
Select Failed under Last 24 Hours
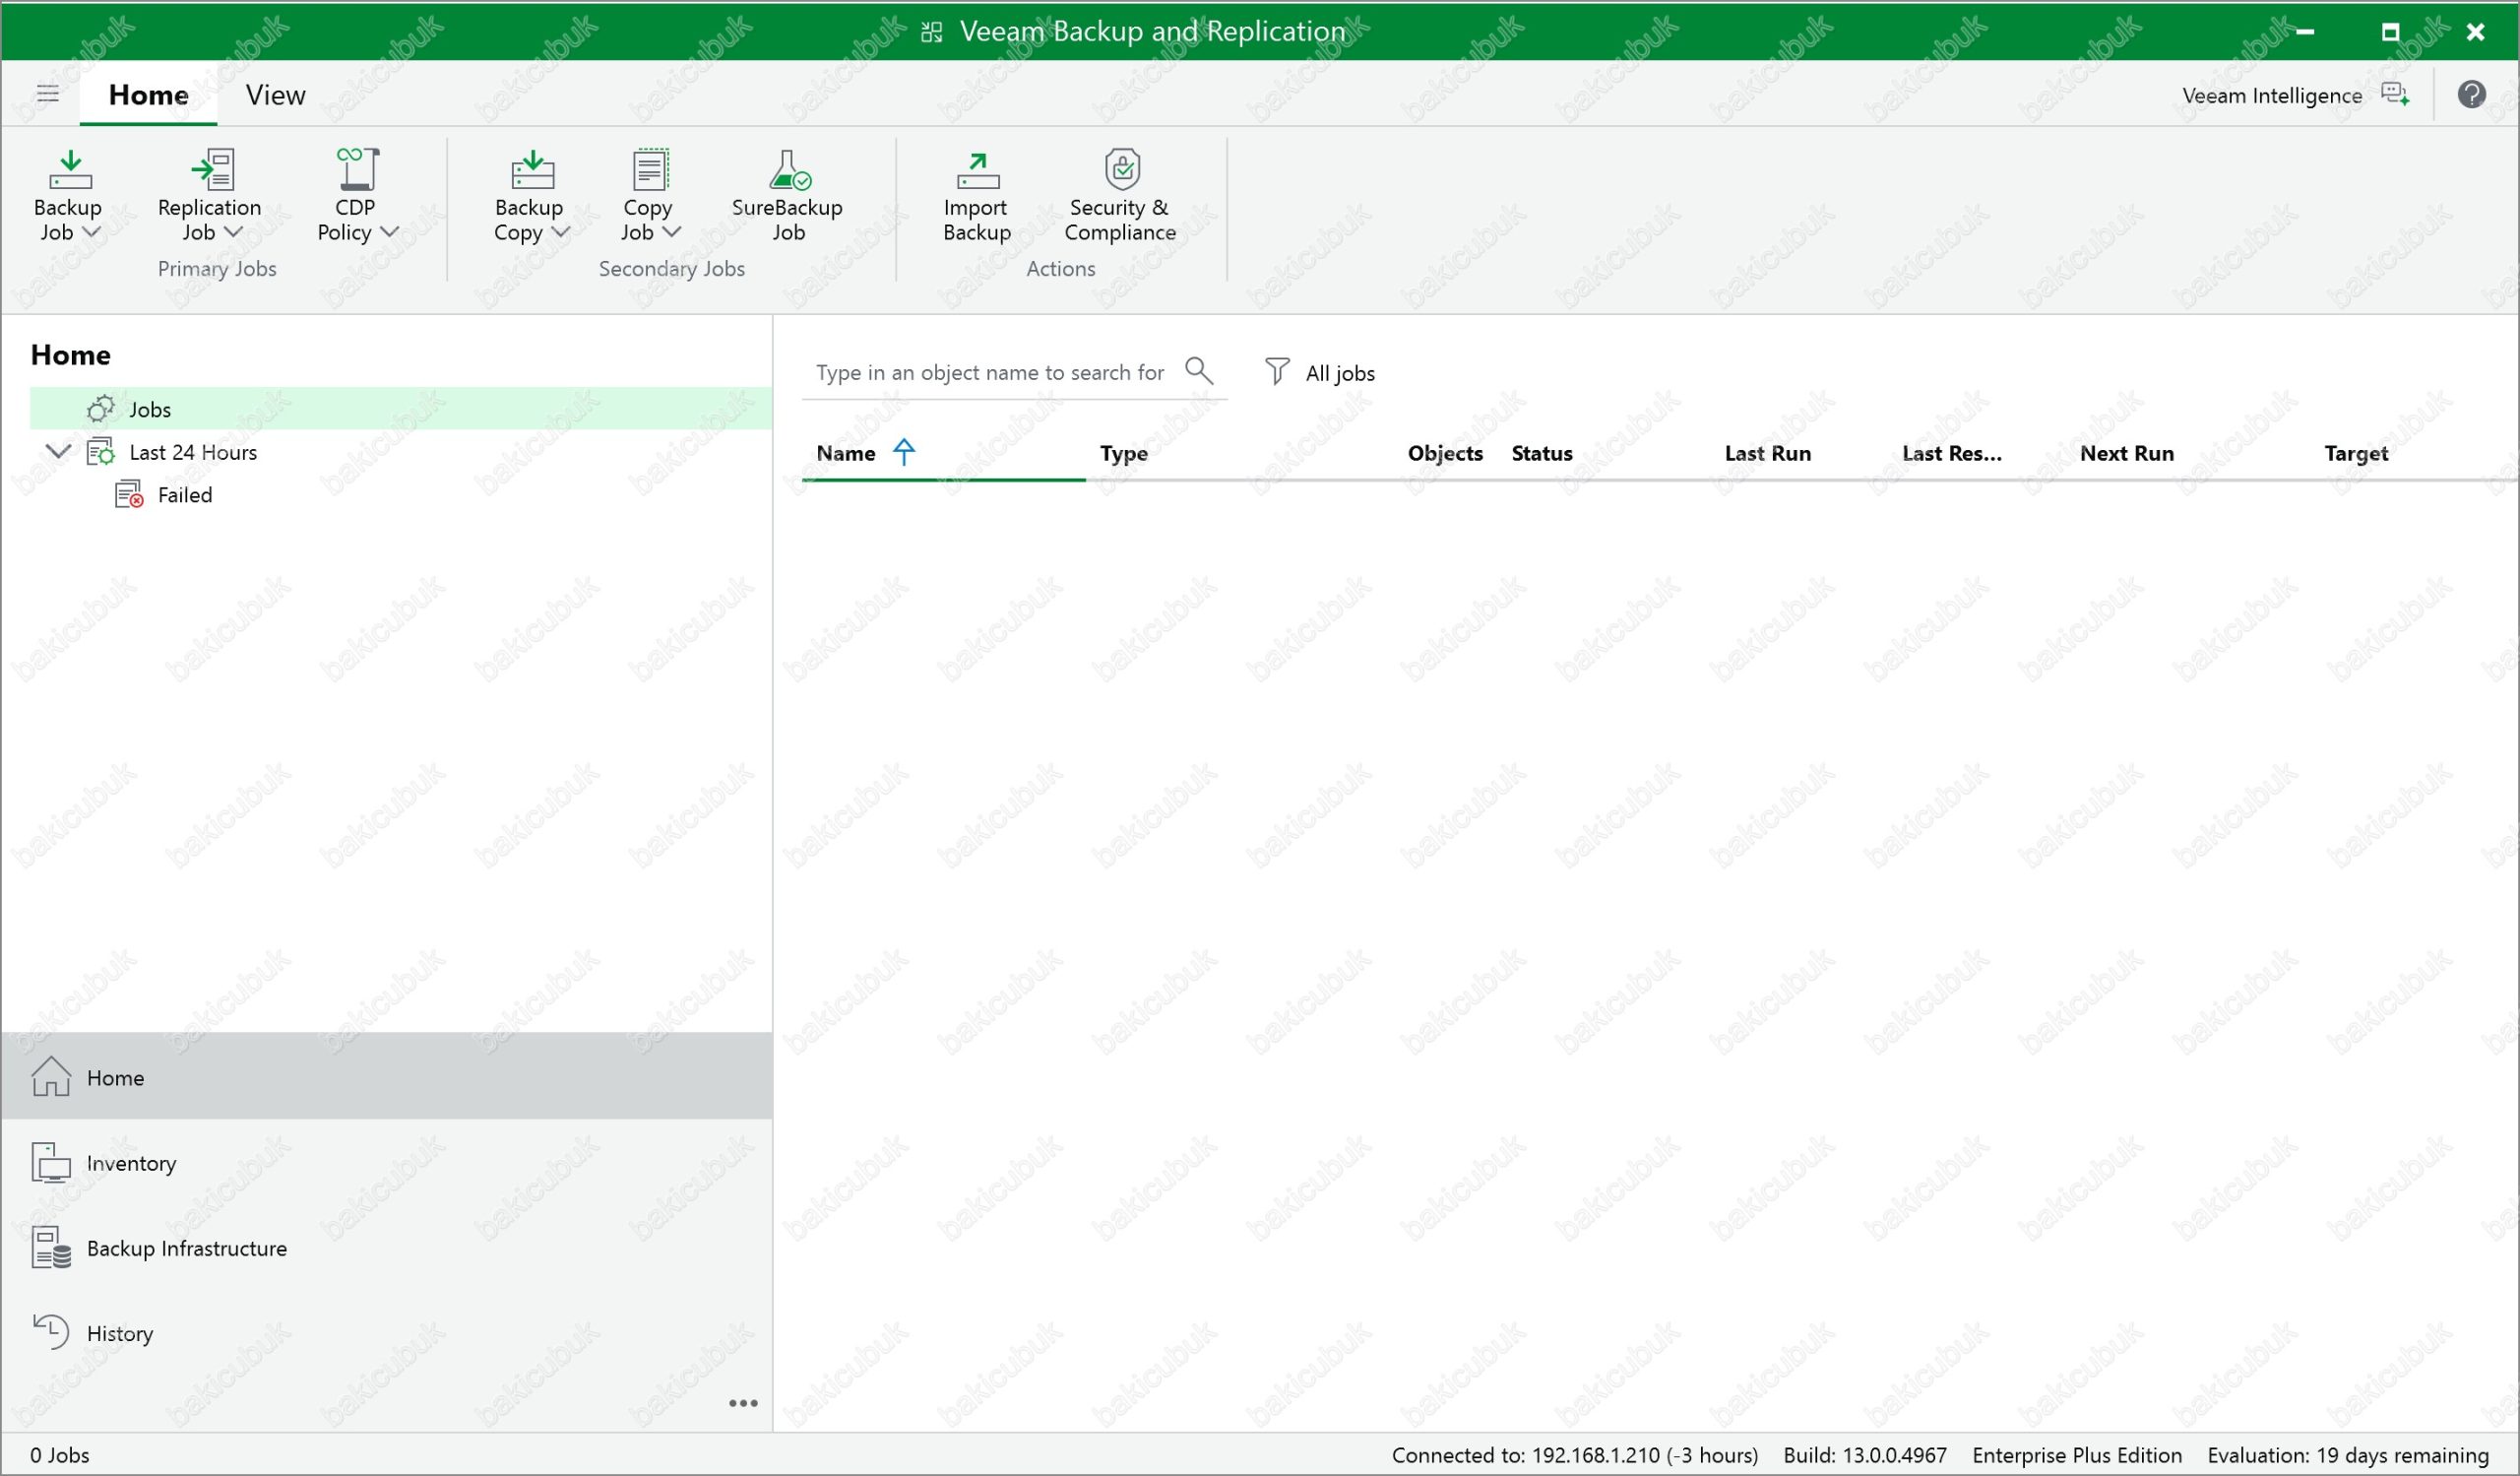pos(184,495)
